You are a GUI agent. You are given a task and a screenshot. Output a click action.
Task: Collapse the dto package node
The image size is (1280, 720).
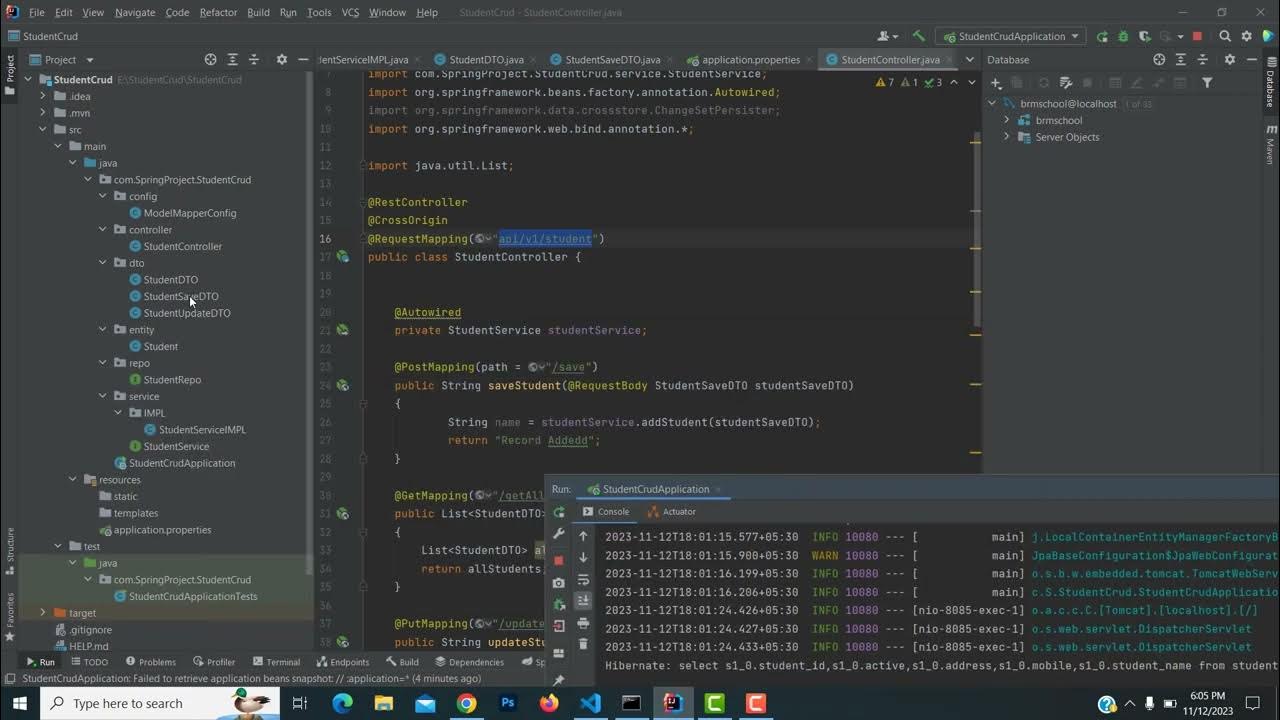[x=103, y=263]
